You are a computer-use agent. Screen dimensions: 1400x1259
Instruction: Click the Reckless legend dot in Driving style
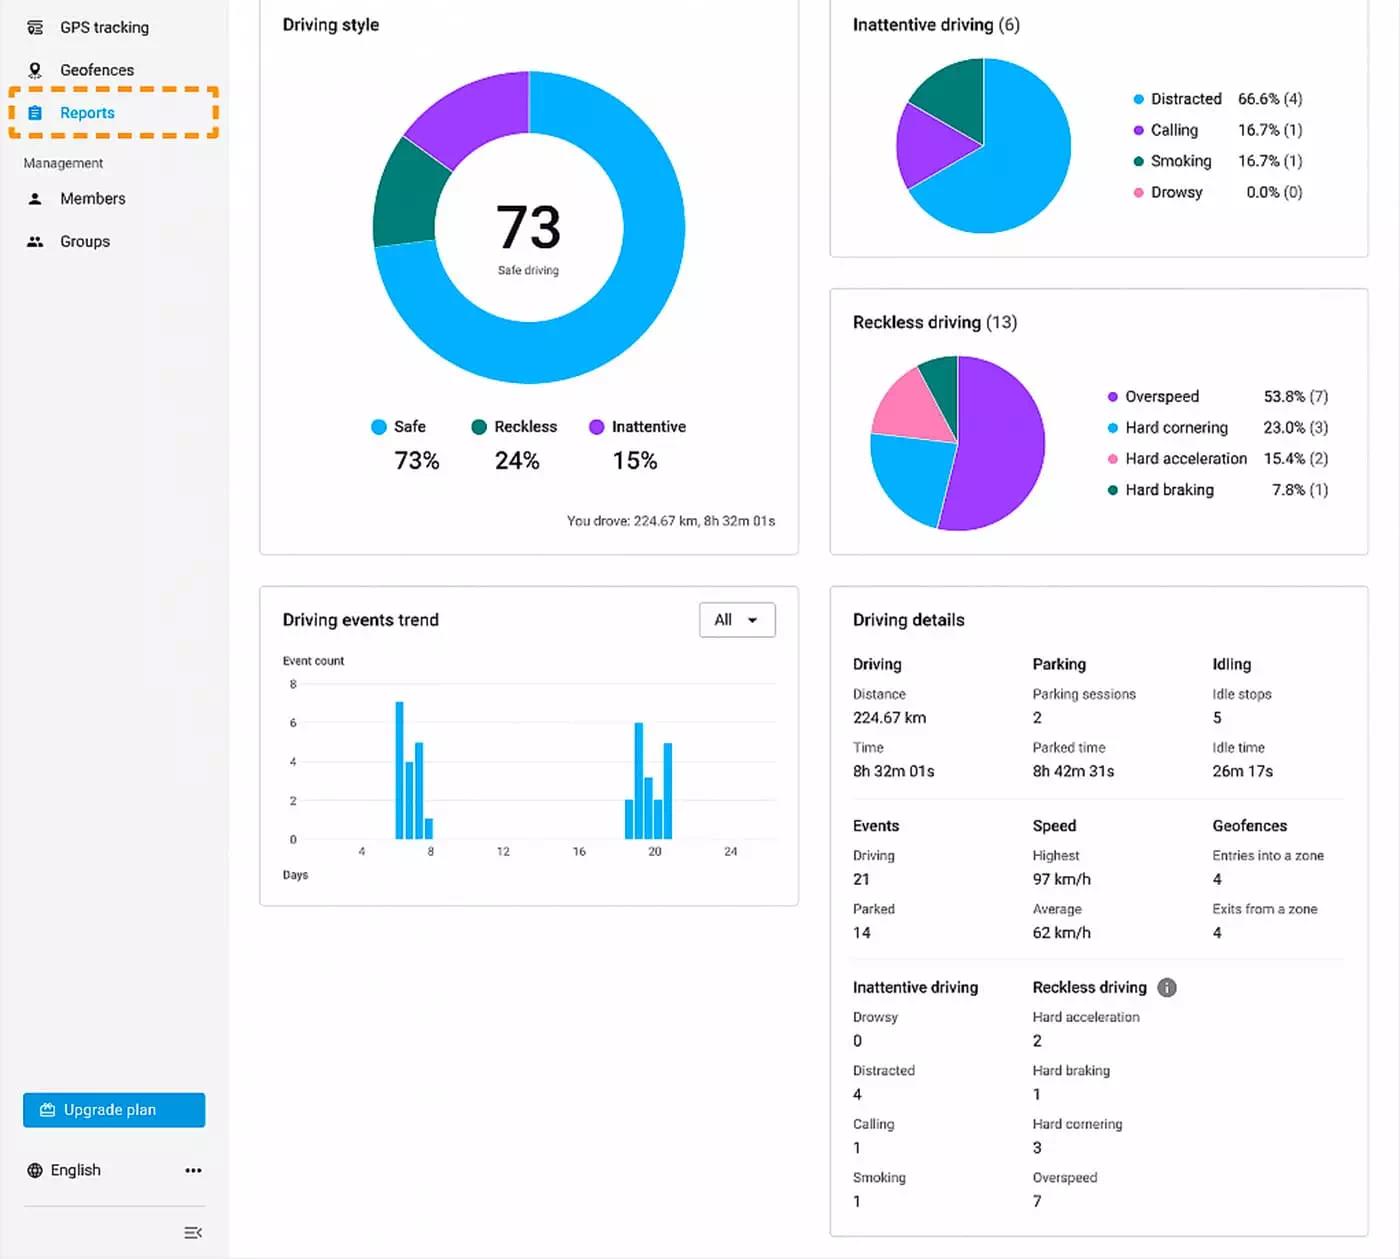click(x=479, y=427)
